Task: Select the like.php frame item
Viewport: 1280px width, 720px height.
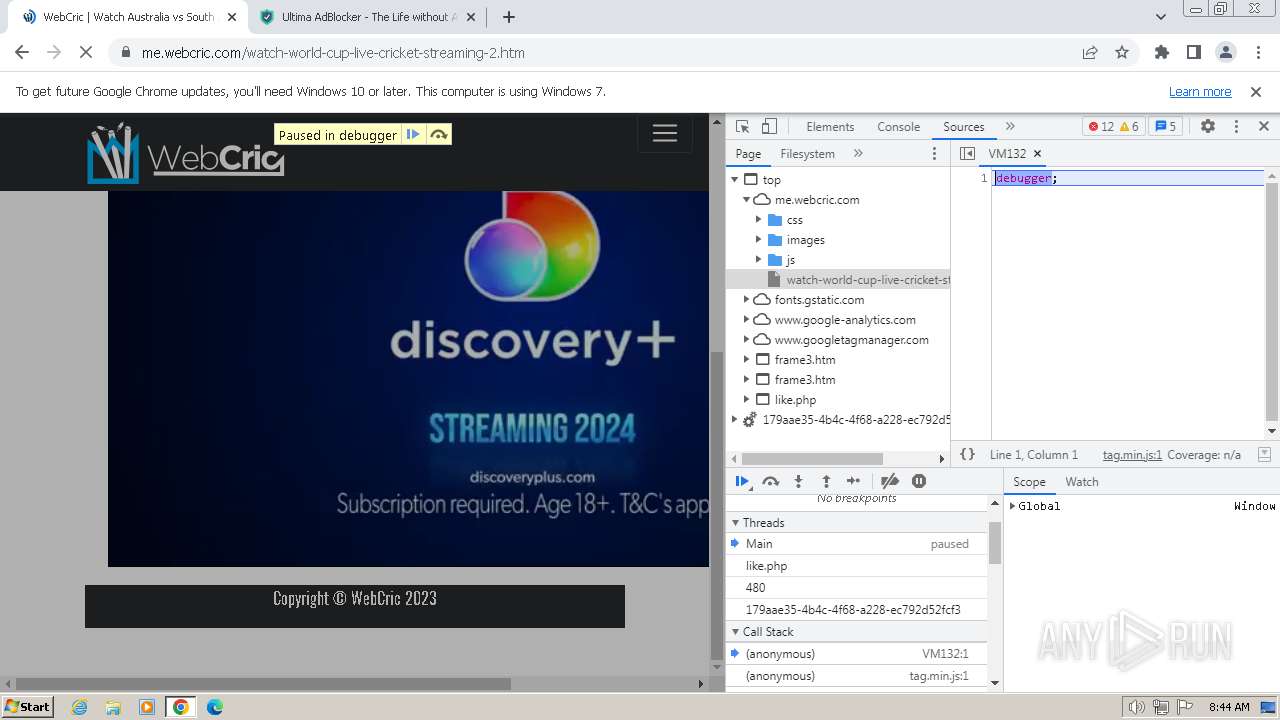Action: pos(795,400)
